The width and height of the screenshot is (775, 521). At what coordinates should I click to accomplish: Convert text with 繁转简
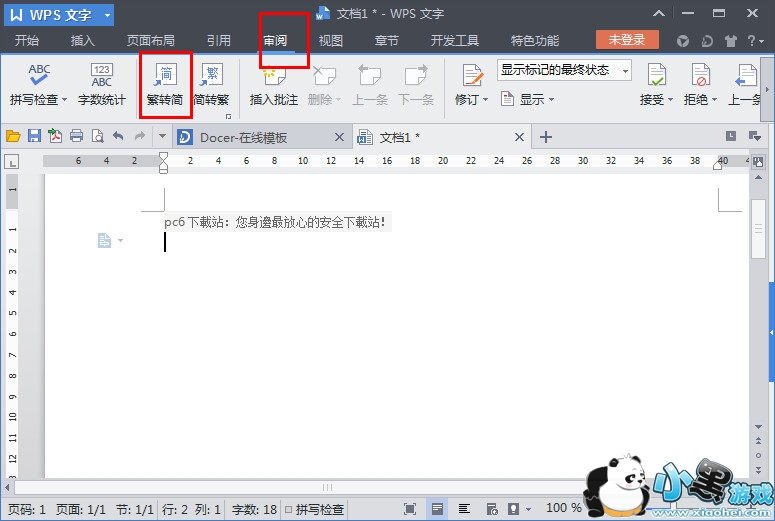click(x=165, y=84)
